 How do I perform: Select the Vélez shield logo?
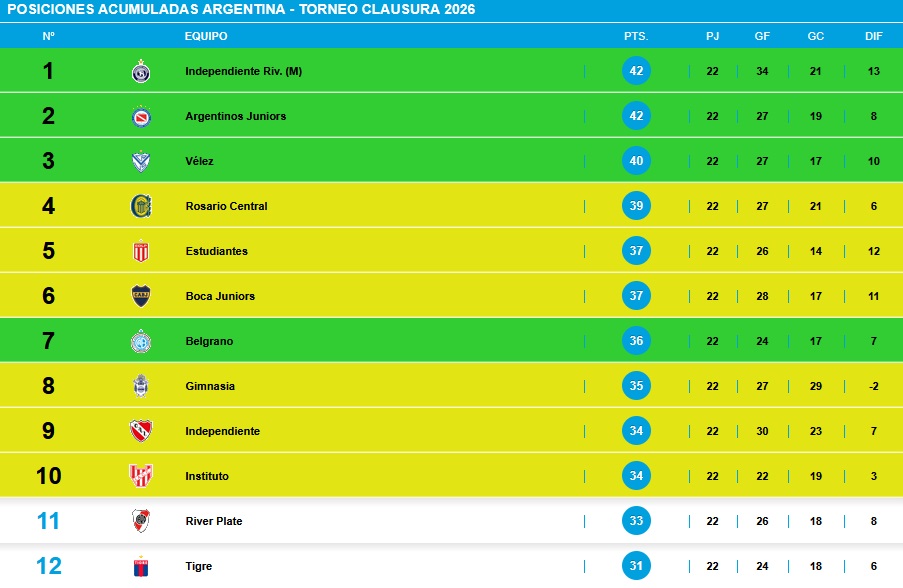[141, 161]
